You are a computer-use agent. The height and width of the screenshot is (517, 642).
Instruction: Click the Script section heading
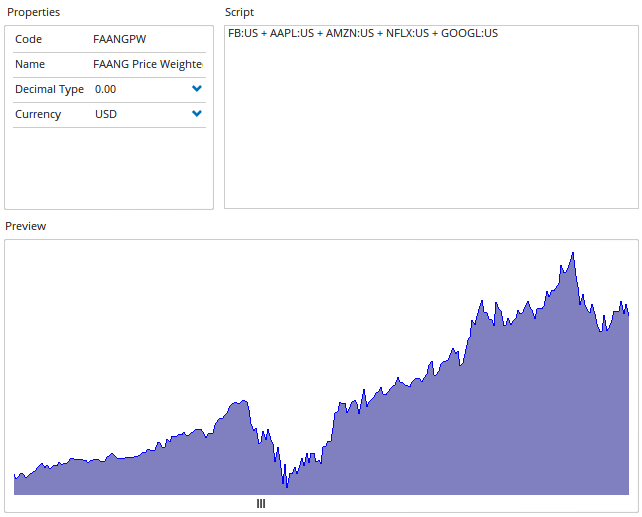(x=240, y=12)
